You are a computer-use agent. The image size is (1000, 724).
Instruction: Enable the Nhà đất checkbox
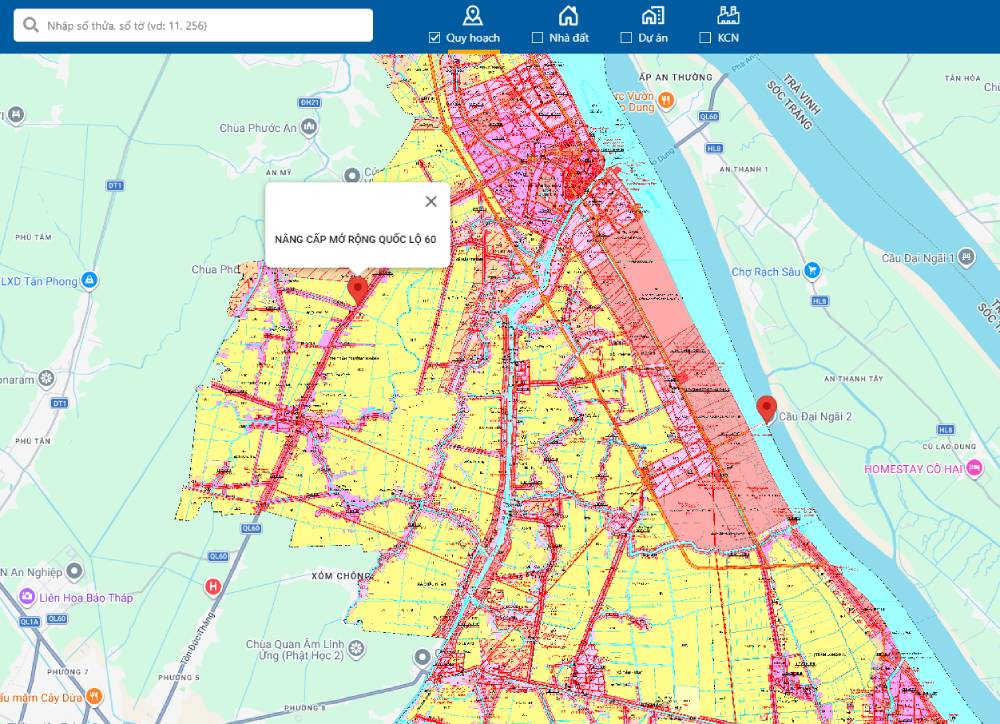click(x=538, y=38)
